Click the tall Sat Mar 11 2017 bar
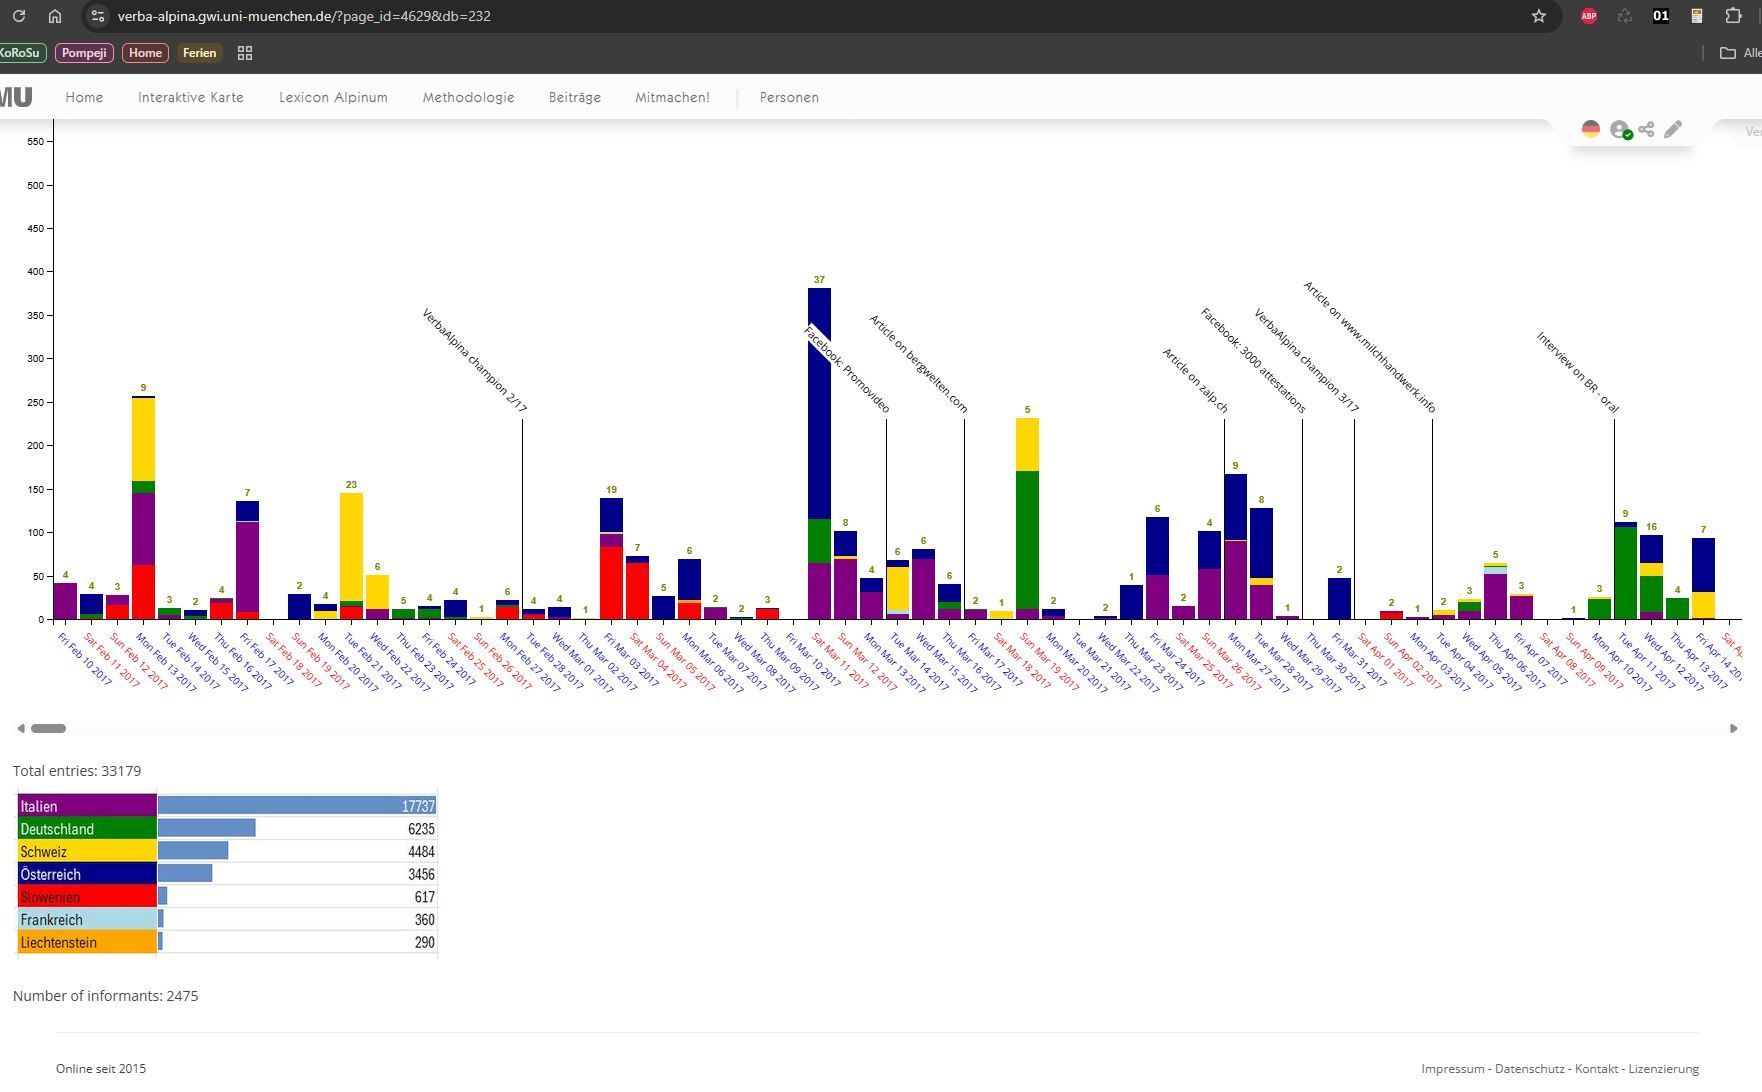This screenshot has height=1092, width=1762. pos(819,450)
